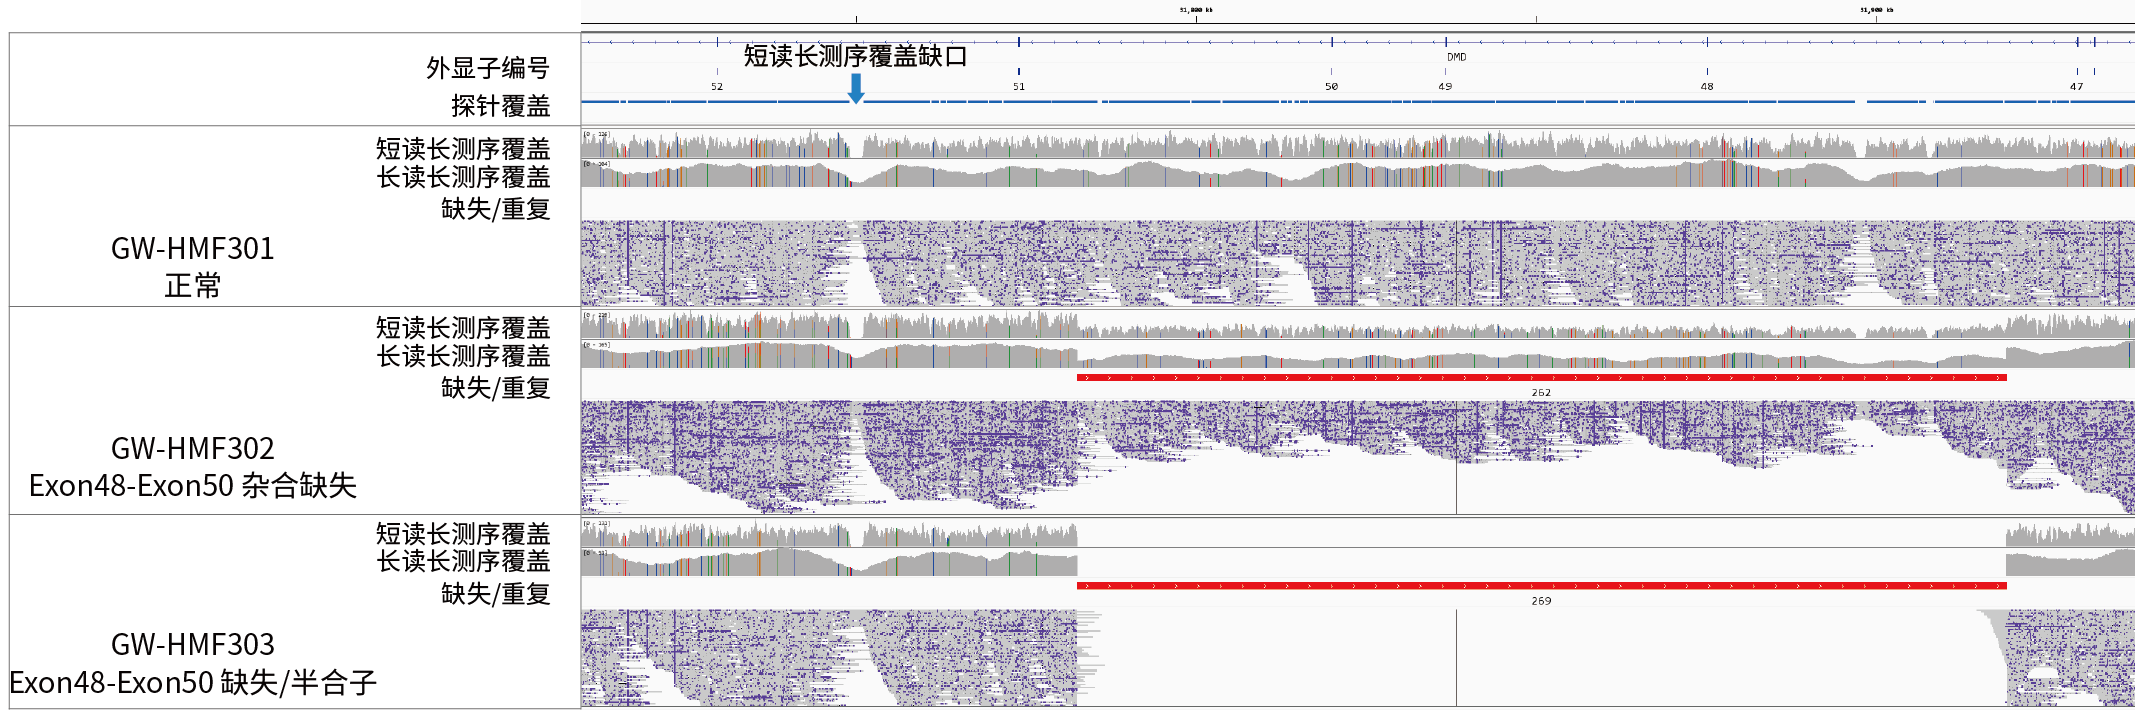Click exon number 48 label
Image resolution: width=2143 pixels, height=717 pixels.
click(1706, 86)
